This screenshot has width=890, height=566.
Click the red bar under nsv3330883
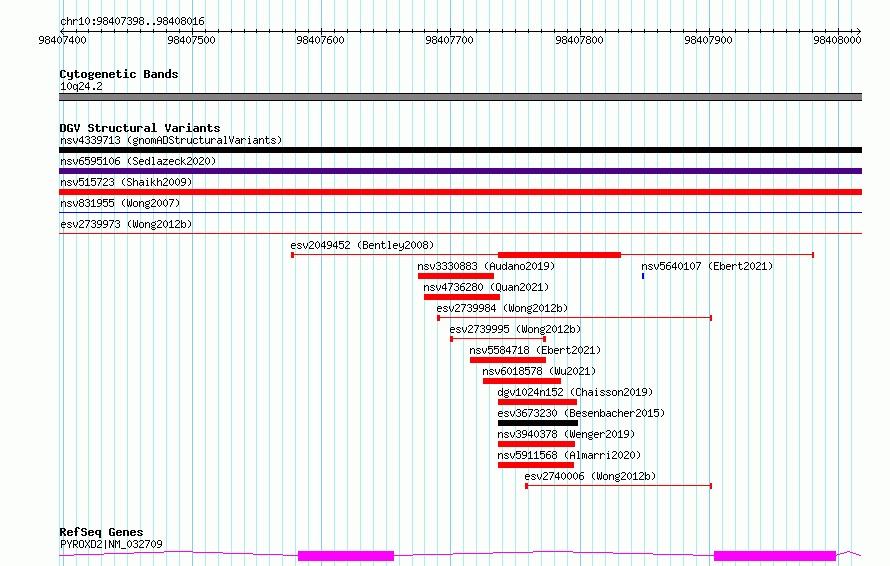click(x=456, y=276)
